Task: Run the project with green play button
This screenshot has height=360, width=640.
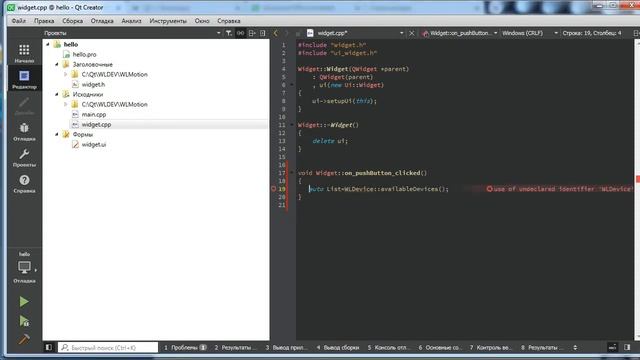Action: tap(24, 302)
